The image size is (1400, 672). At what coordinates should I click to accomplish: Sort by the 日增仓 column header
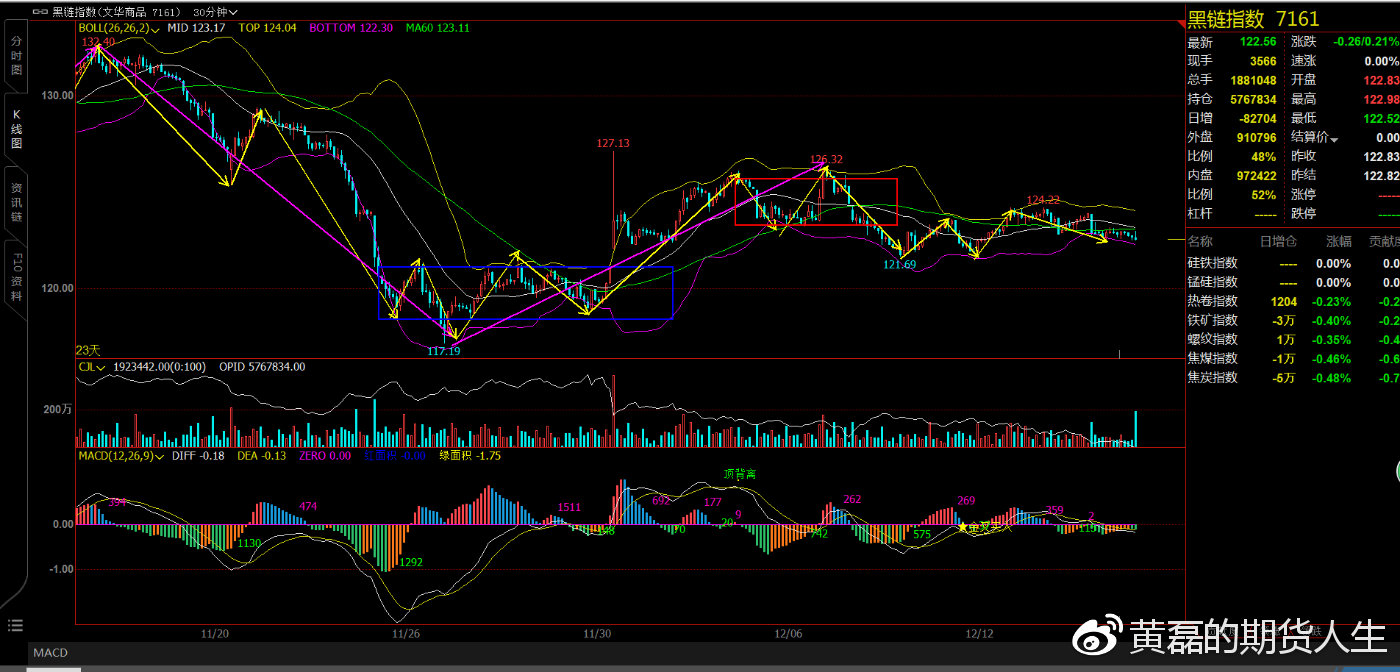tap(1278, 241)
